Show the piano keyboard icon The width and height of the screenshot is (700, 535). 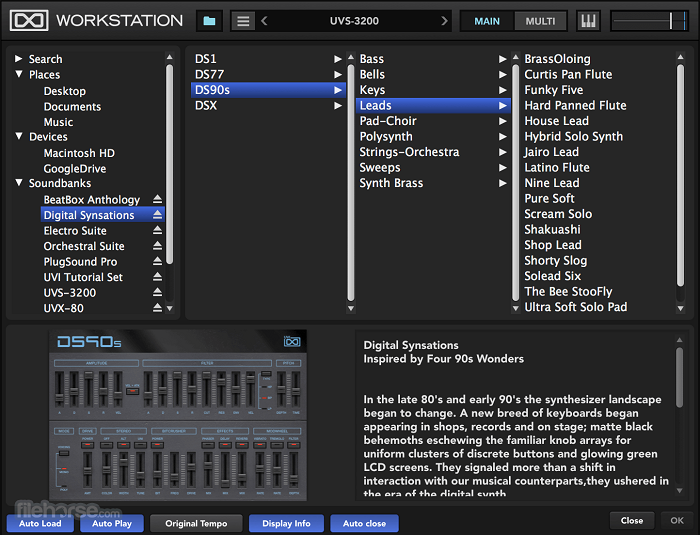[588, 20]
